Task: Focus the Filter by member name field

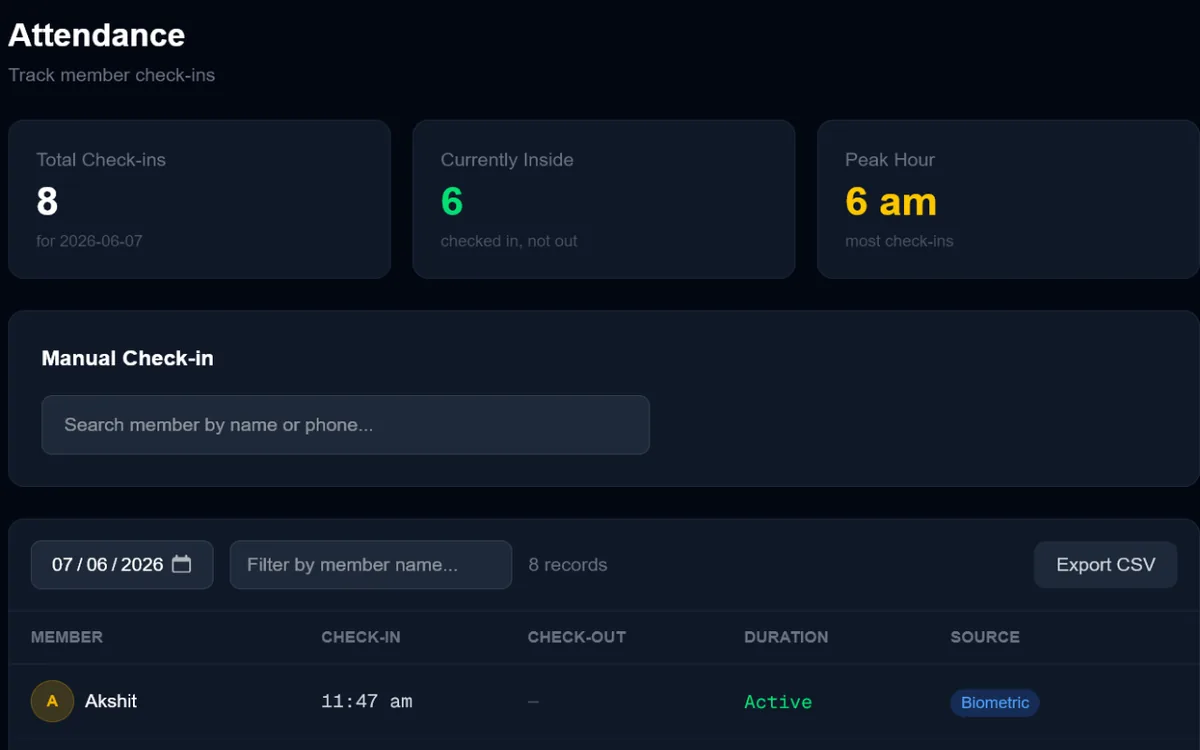Action: pos(371,564)
